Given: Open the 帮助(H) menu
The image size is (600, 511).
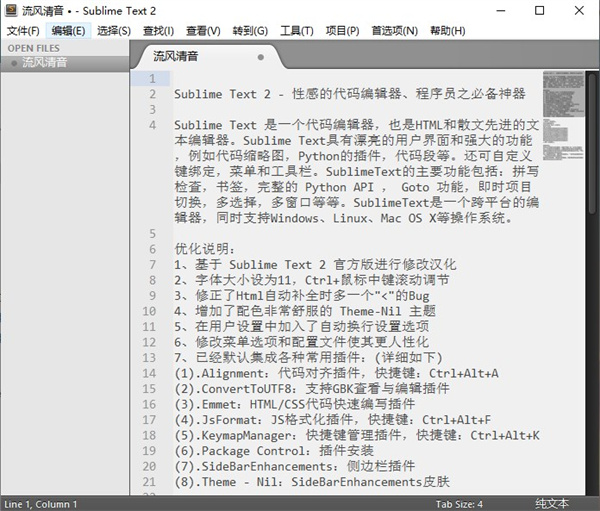Looking at the screenshot, I should (448, 31).
